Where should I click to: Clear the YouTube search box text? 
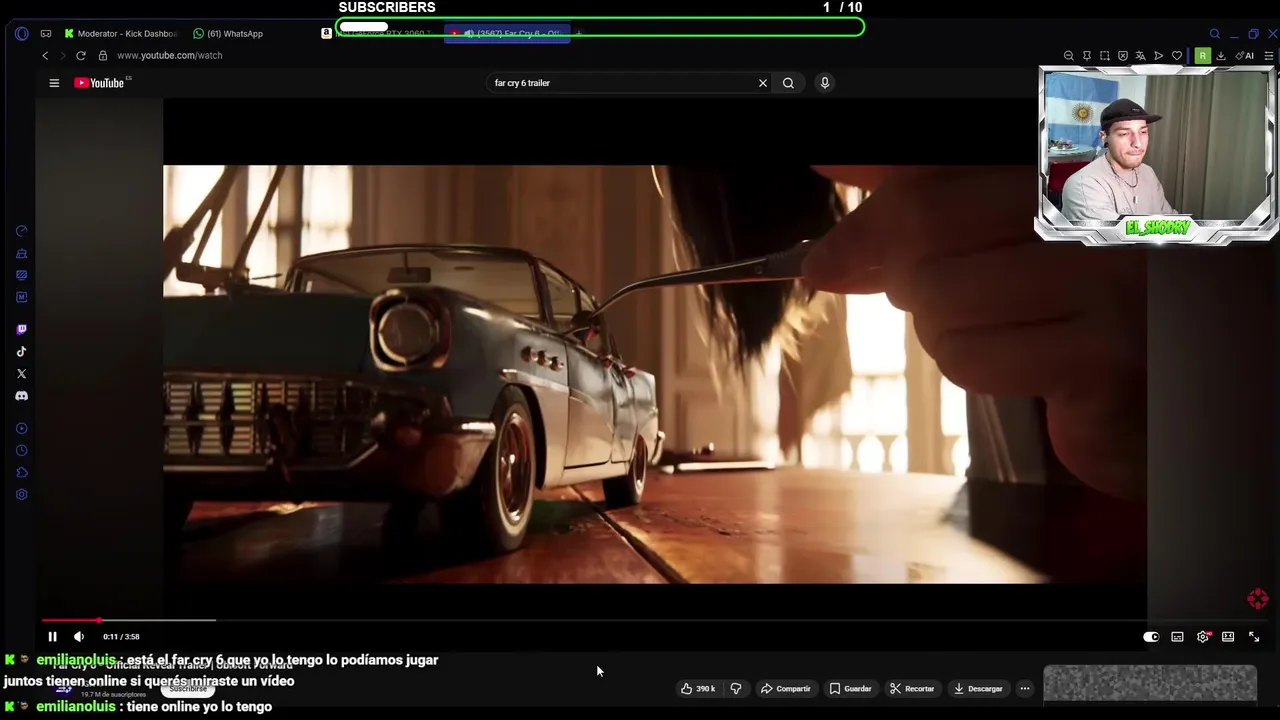click(x=763, y=83)
